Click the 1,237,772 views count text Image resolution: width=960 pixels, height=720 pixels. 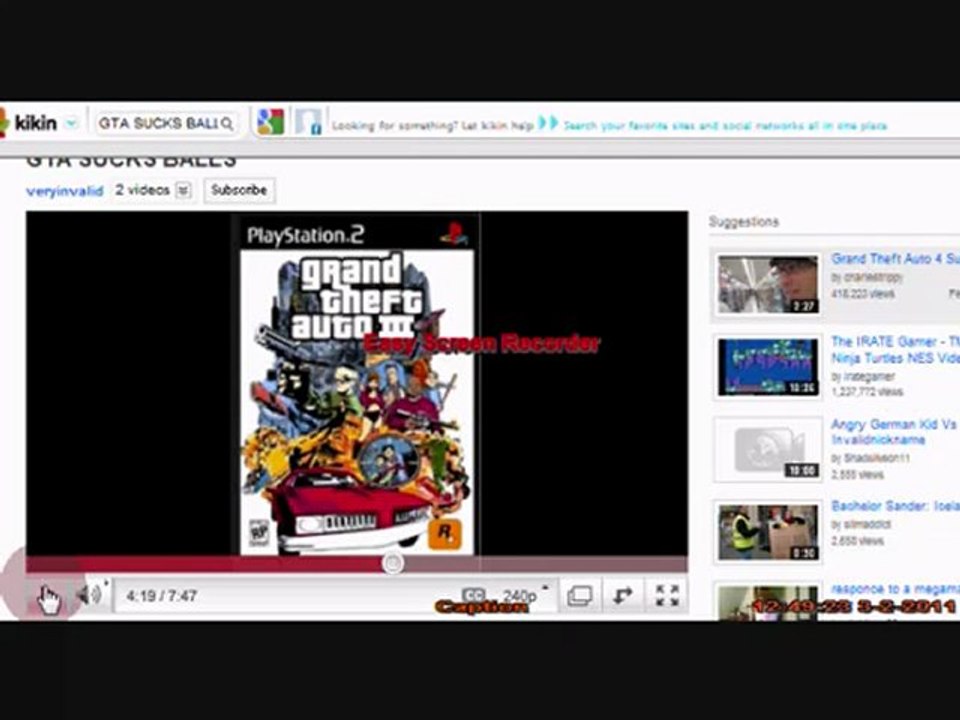pos(867,391)
